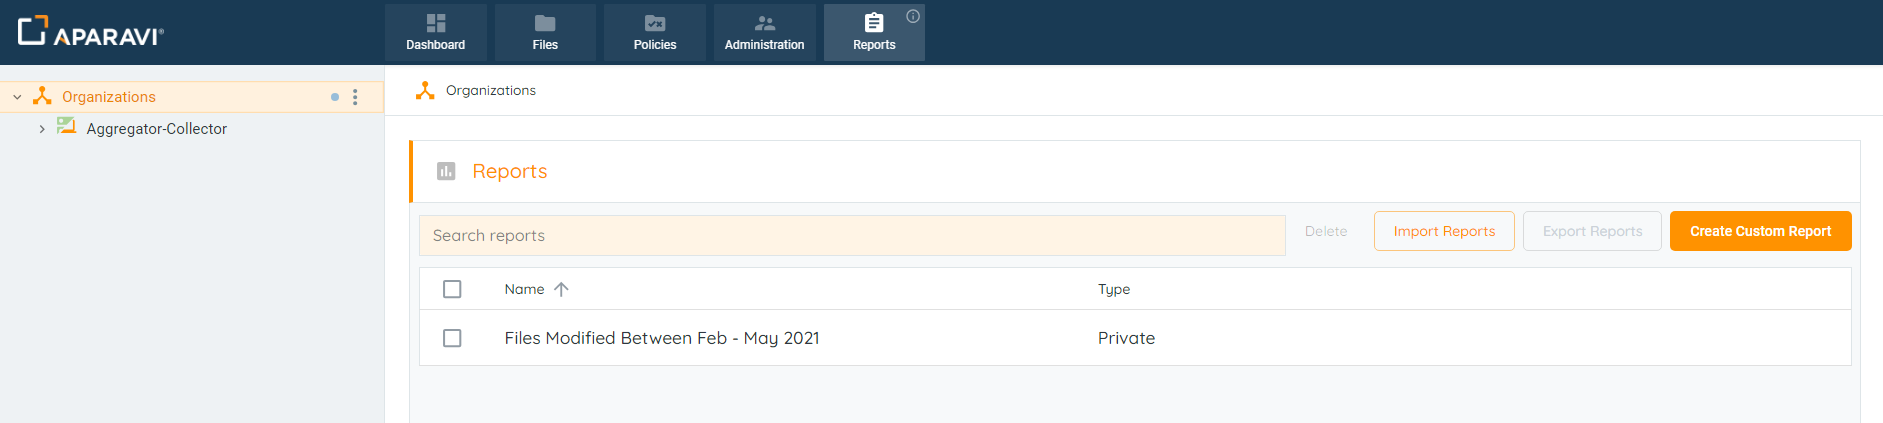Toggle the select-all reports checkbox
Screen dimensions: 1883x423
[x=452, y=289]
